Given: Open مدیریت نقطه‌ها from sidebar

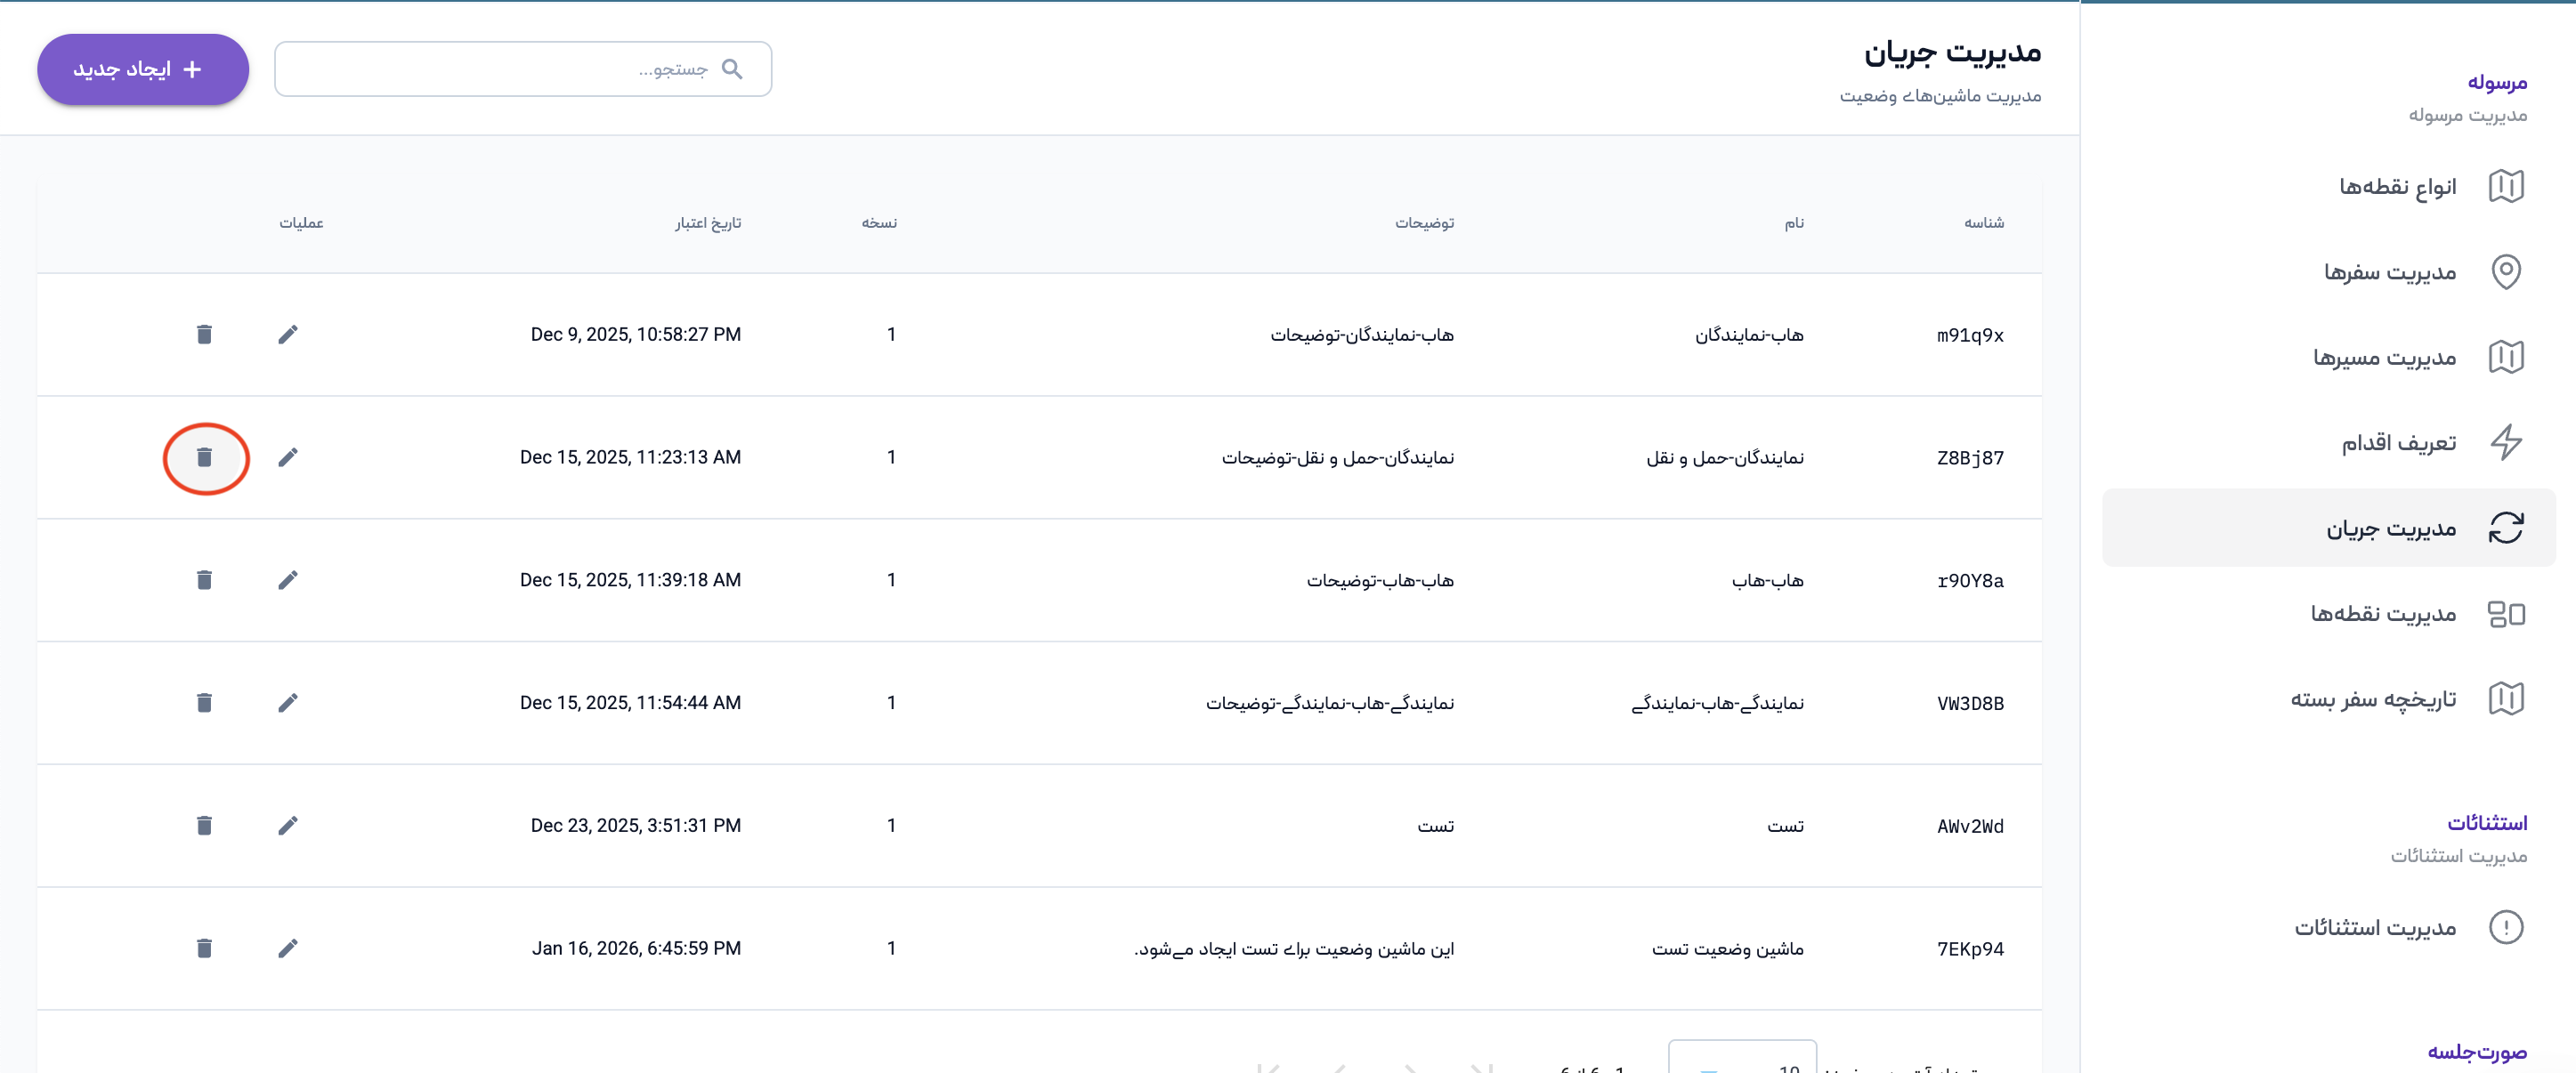Looking at the screenshot, I should click(2383, 613).
